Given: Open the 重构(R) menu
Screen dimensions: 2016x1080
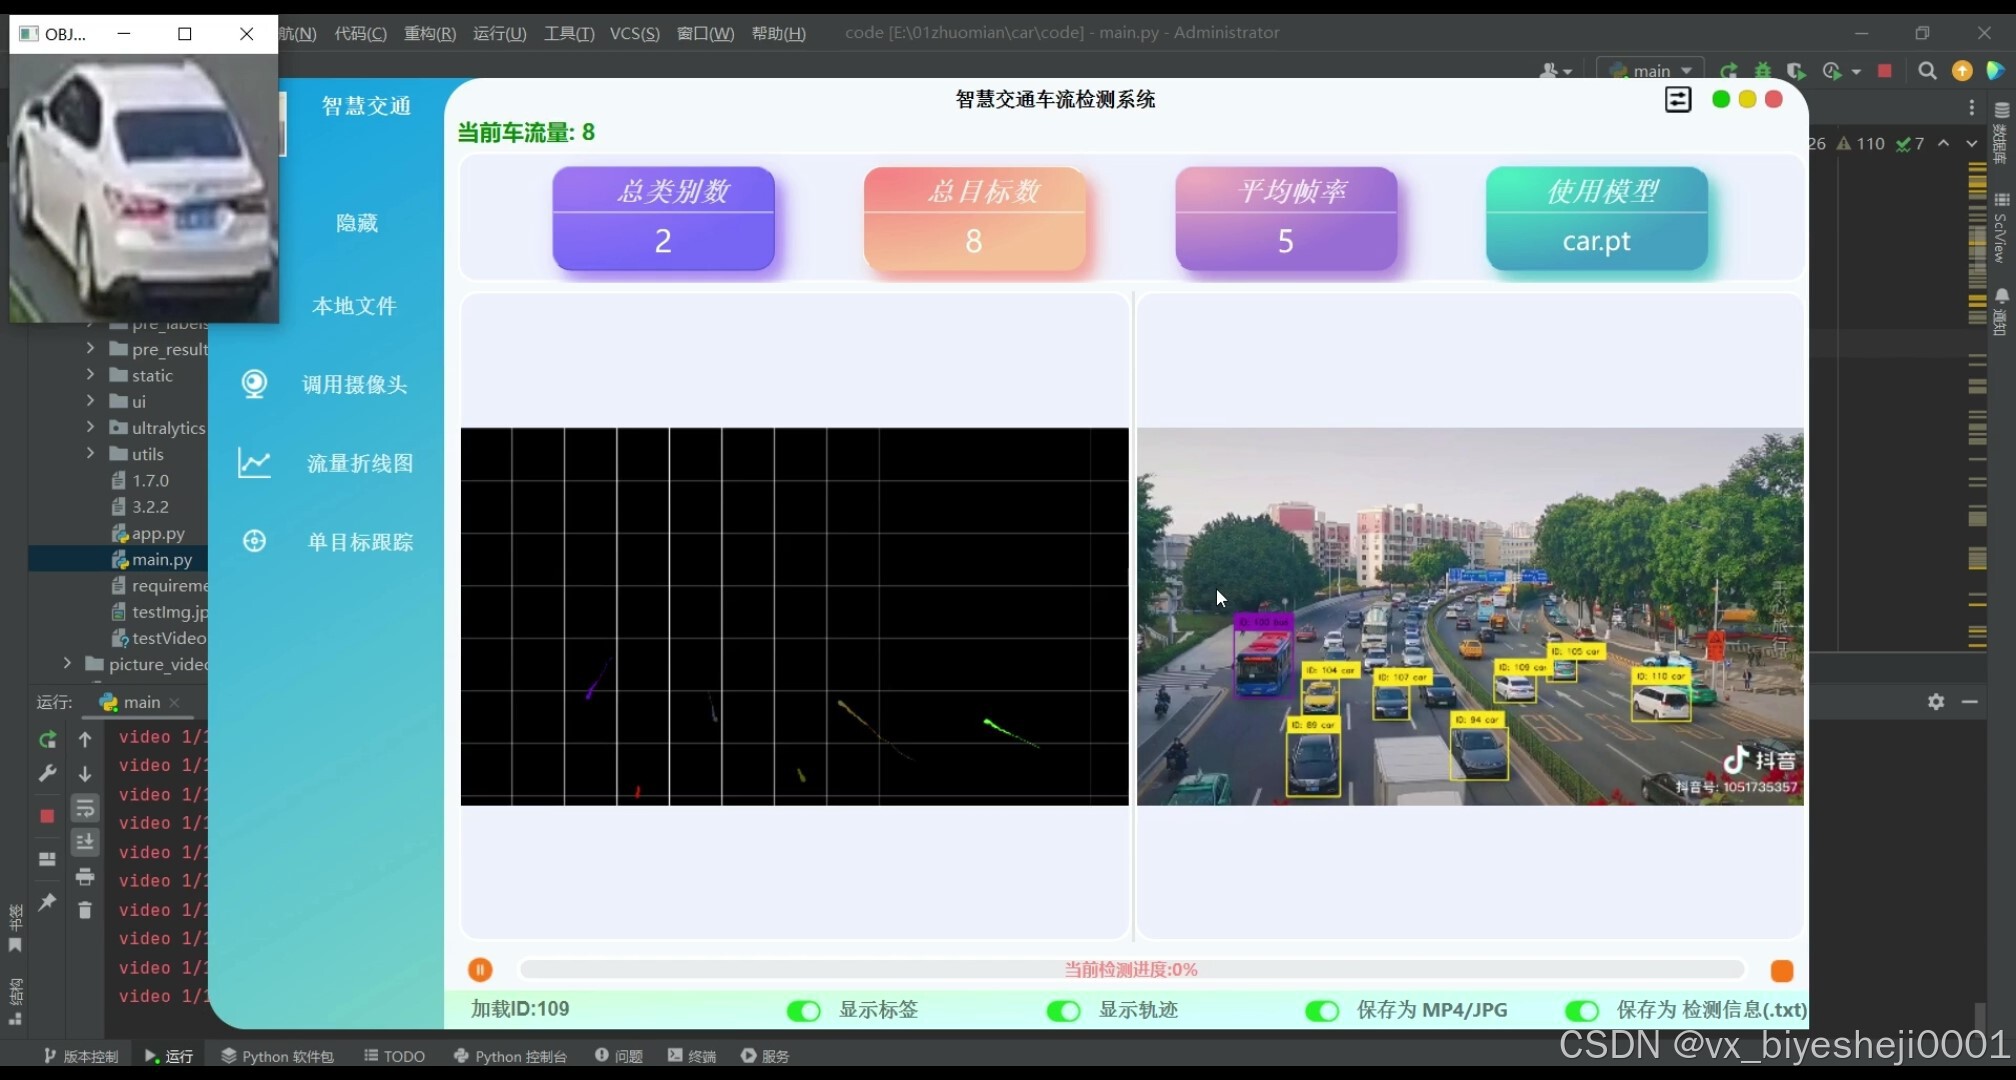Looking at the screenshot, I should click(x=430, y=33).
